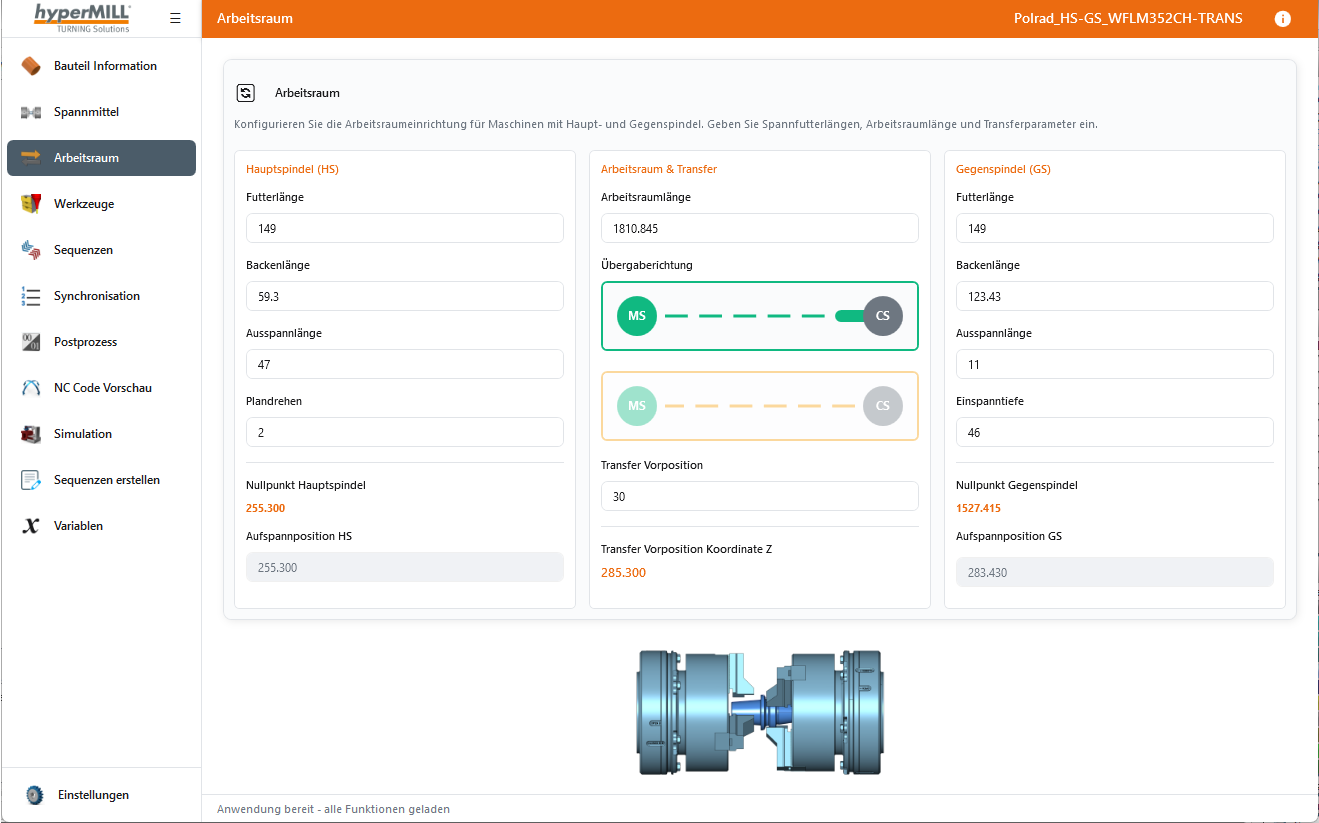
Task: Click the info icon in orange header
Action: 1283,19
